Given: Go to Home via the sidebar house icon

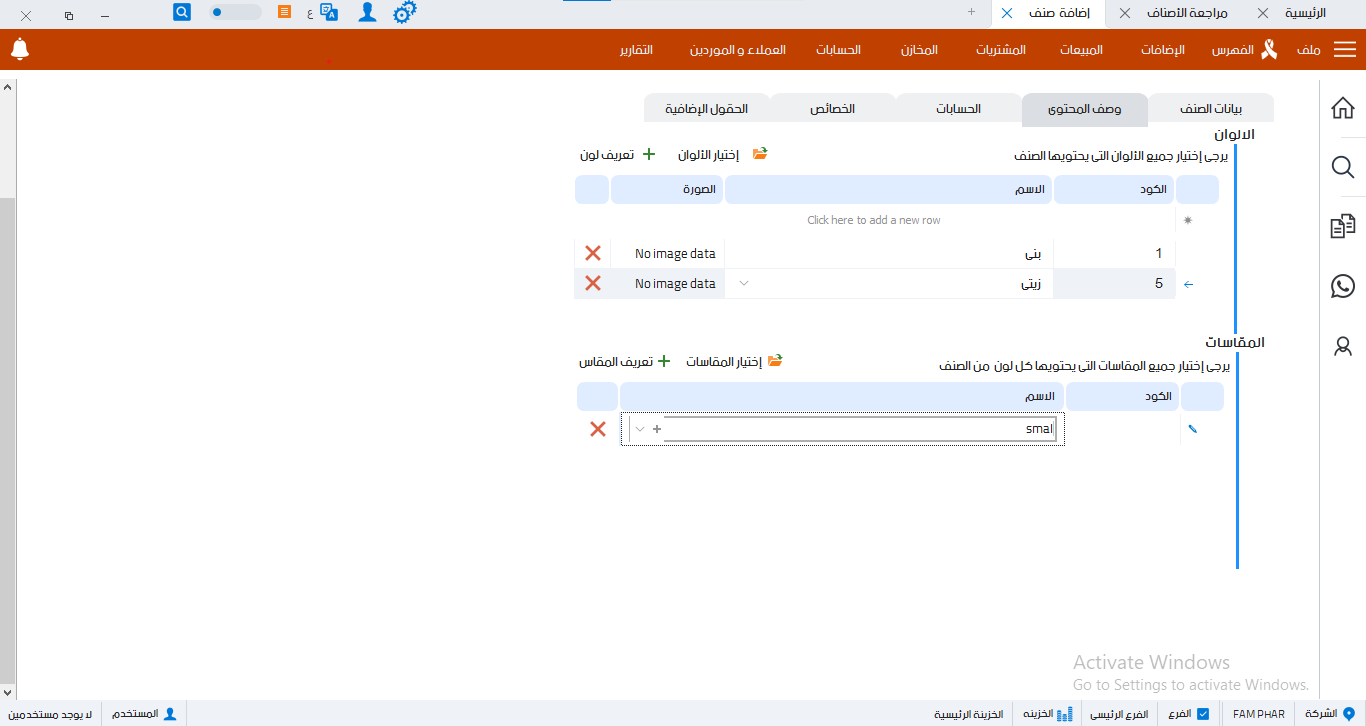Looking at the screenshot, I should pos(1343,108).
